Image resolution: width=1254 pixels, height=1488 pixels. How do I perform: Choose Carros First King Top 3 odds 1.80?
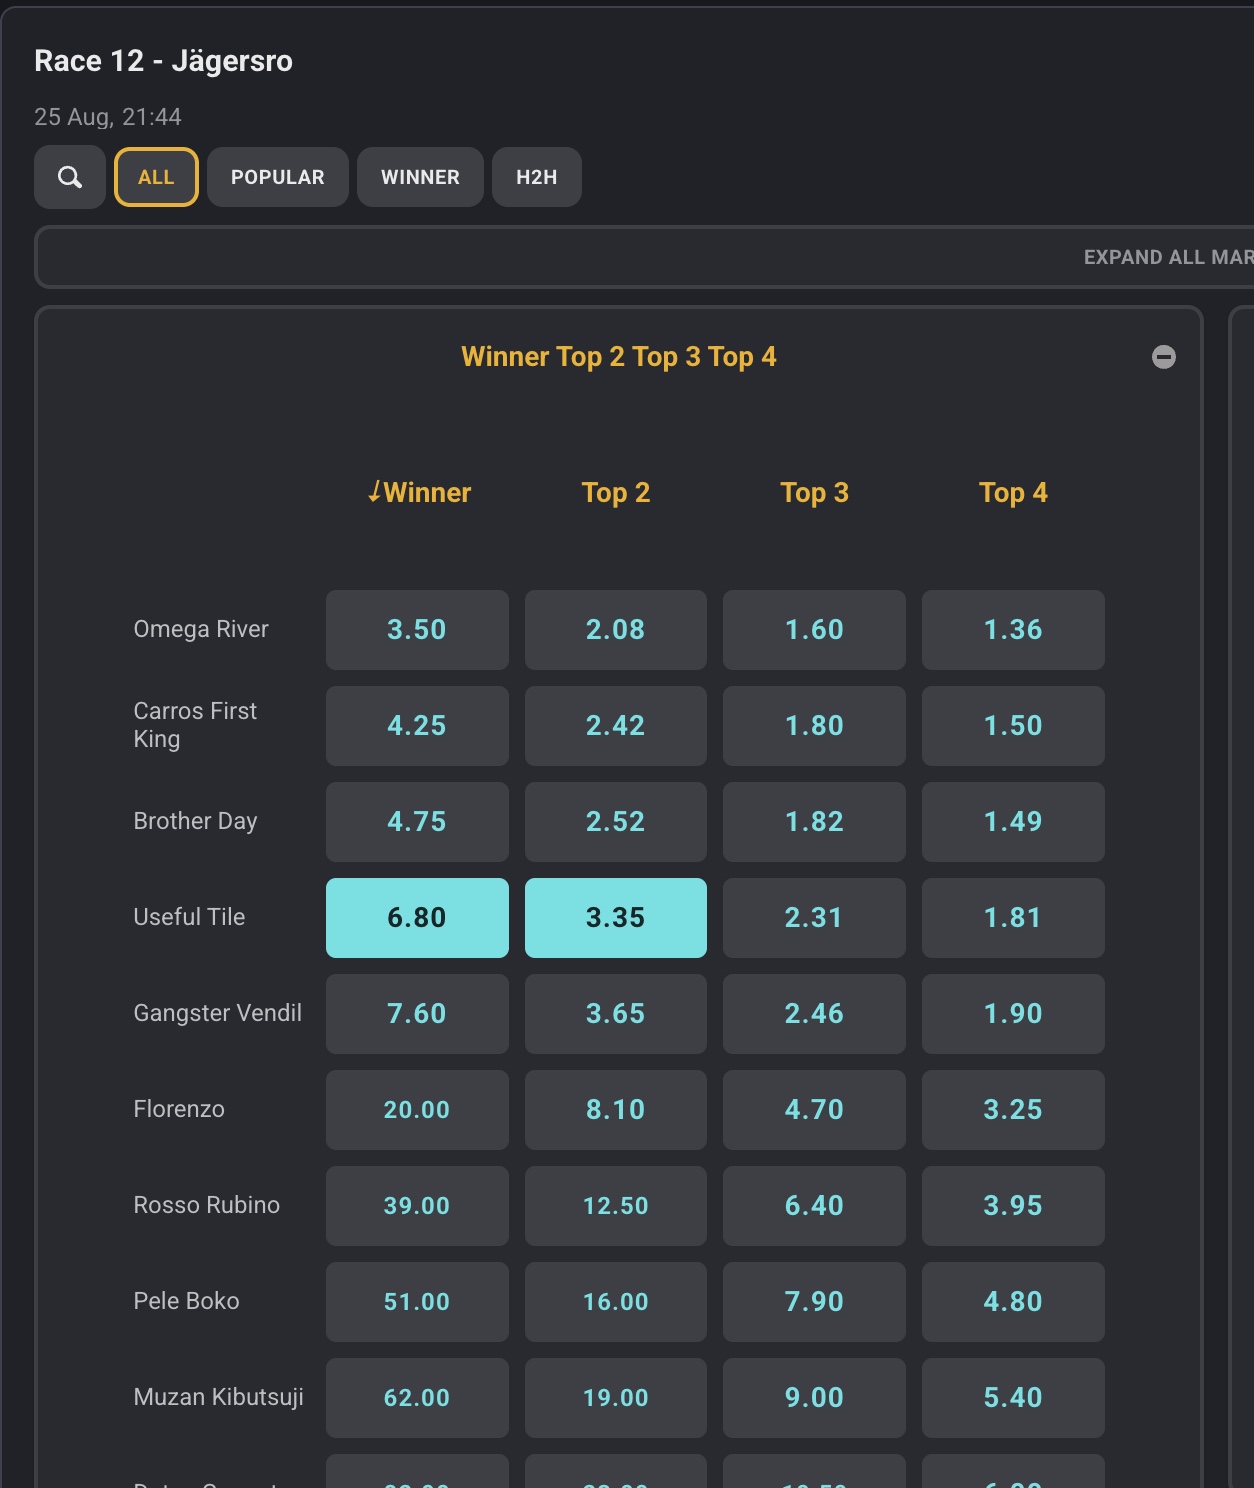(814, 726)
